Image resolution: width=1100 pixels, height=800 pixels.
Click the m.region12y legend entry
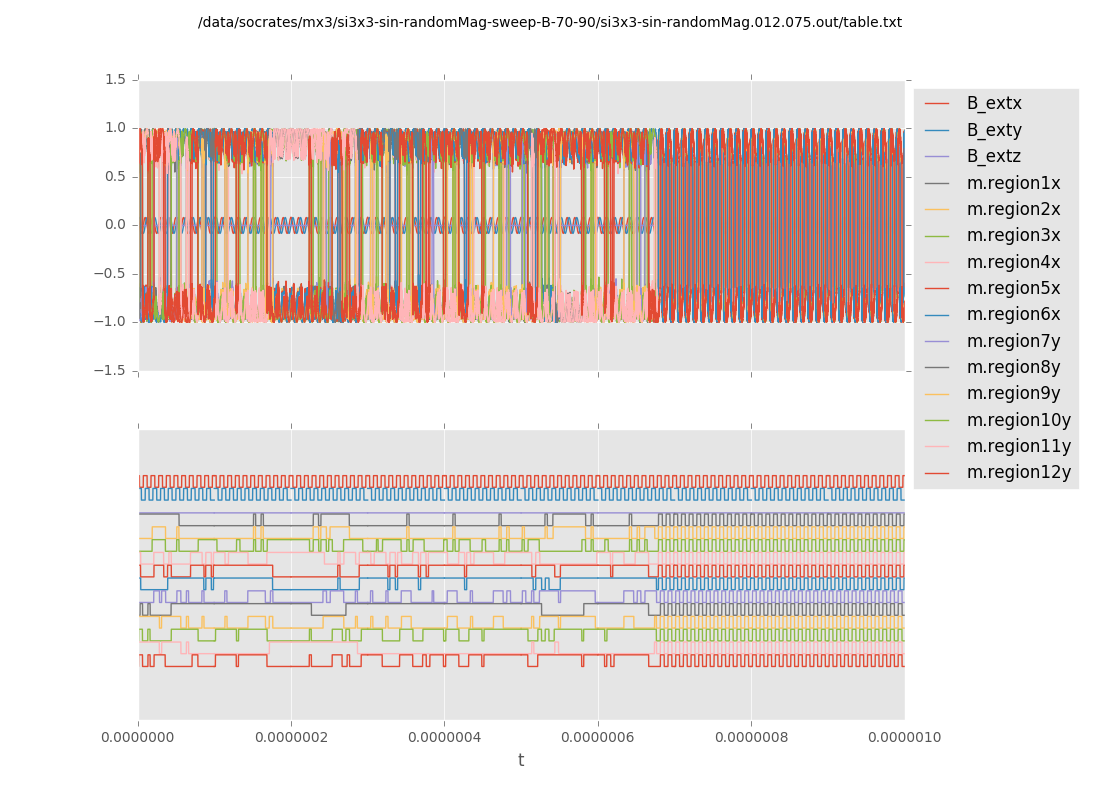pos(1018,472)
